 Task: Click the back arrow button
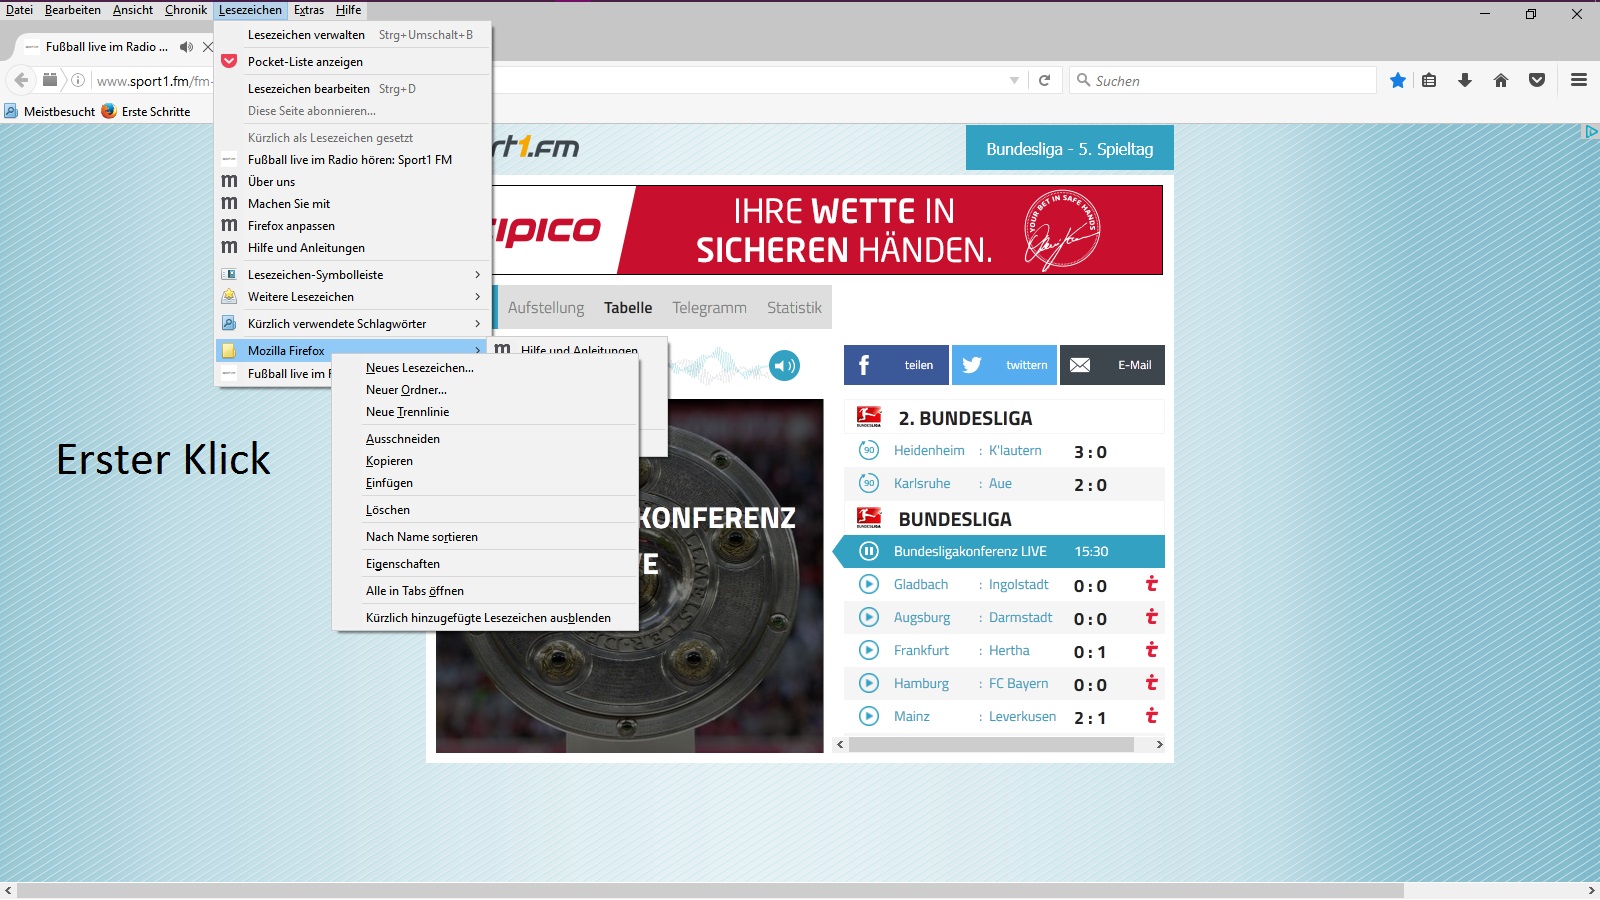tap(21, 80)
